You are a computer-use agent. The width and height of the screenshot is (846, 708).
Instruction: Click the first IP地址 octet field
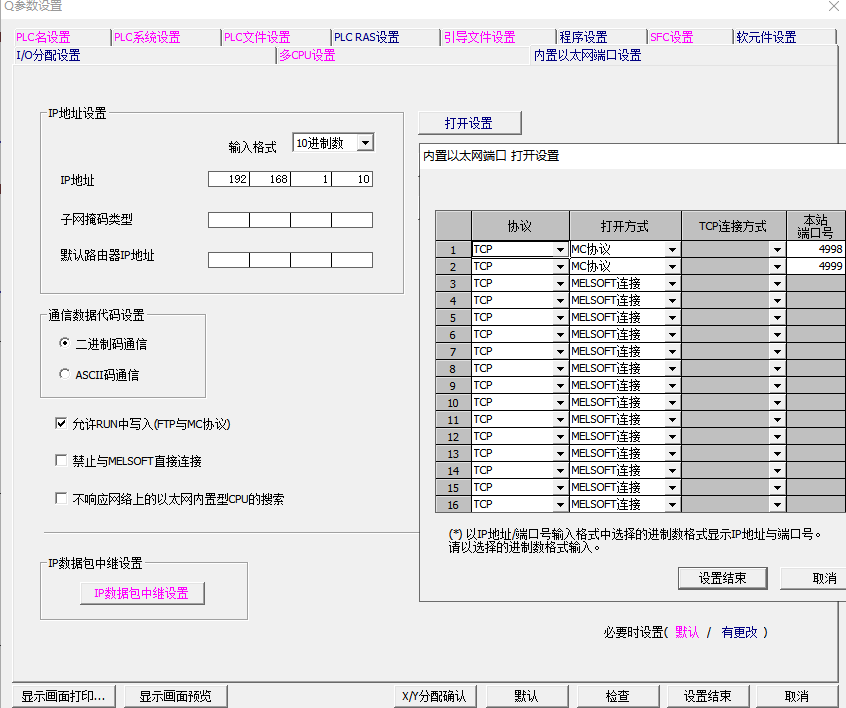click(228, 179)
